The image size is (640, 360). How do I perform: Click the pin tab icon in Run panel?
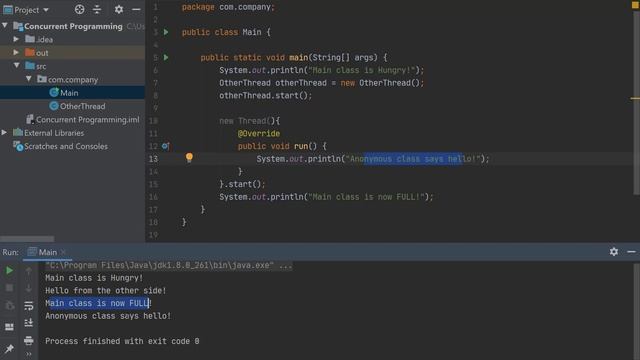pyautogui.click(x=9, y=349)
